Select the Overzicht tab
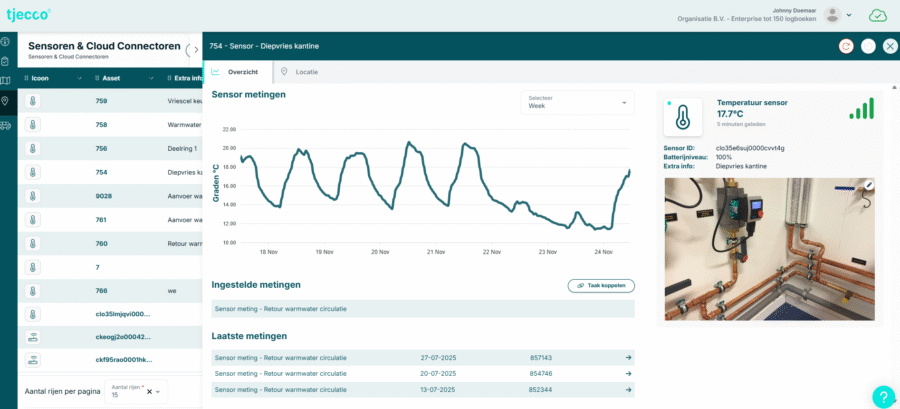This screenshot has width=900, height=409. coord(236,72)
